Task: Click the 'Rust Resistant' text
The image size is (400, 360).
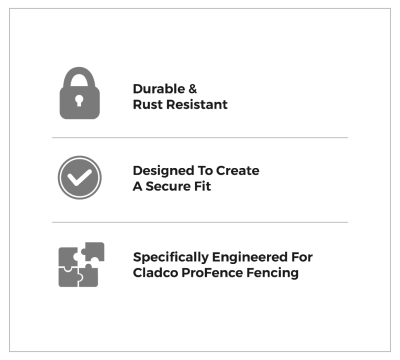Action: (x=180, y=105)
